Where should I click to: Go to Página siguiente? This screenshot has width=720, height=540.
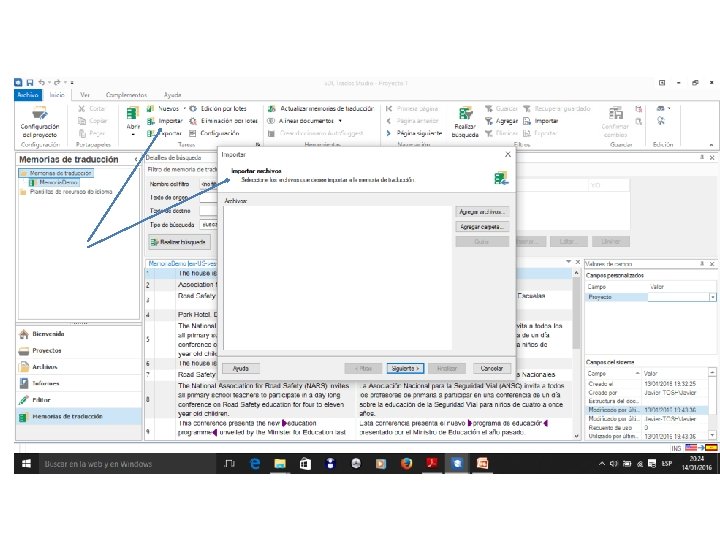(414, 133)
